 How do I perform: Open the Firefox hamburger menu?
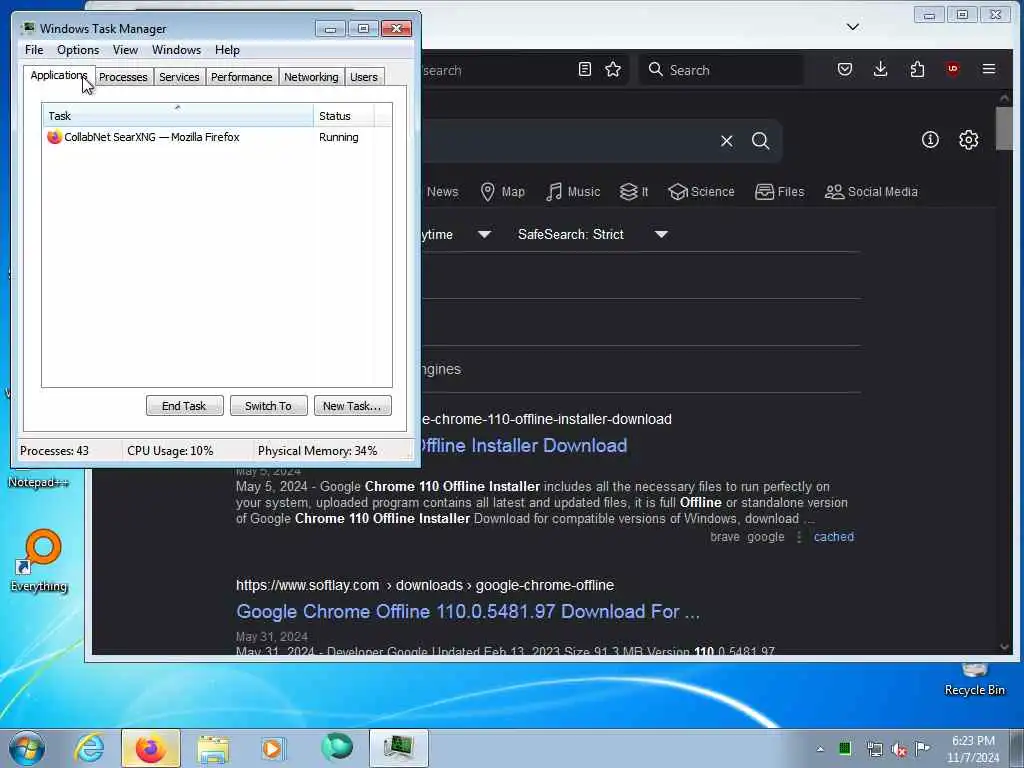(989, 69)
